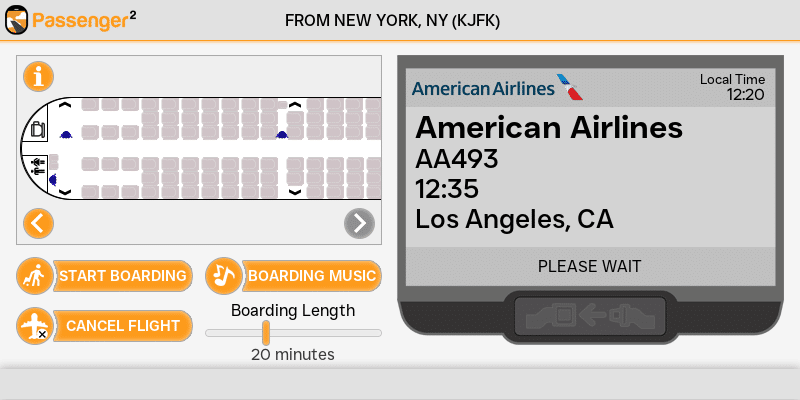Click the front upper door chevron on seat map
The image size is (800, 400).
(65, 105)
